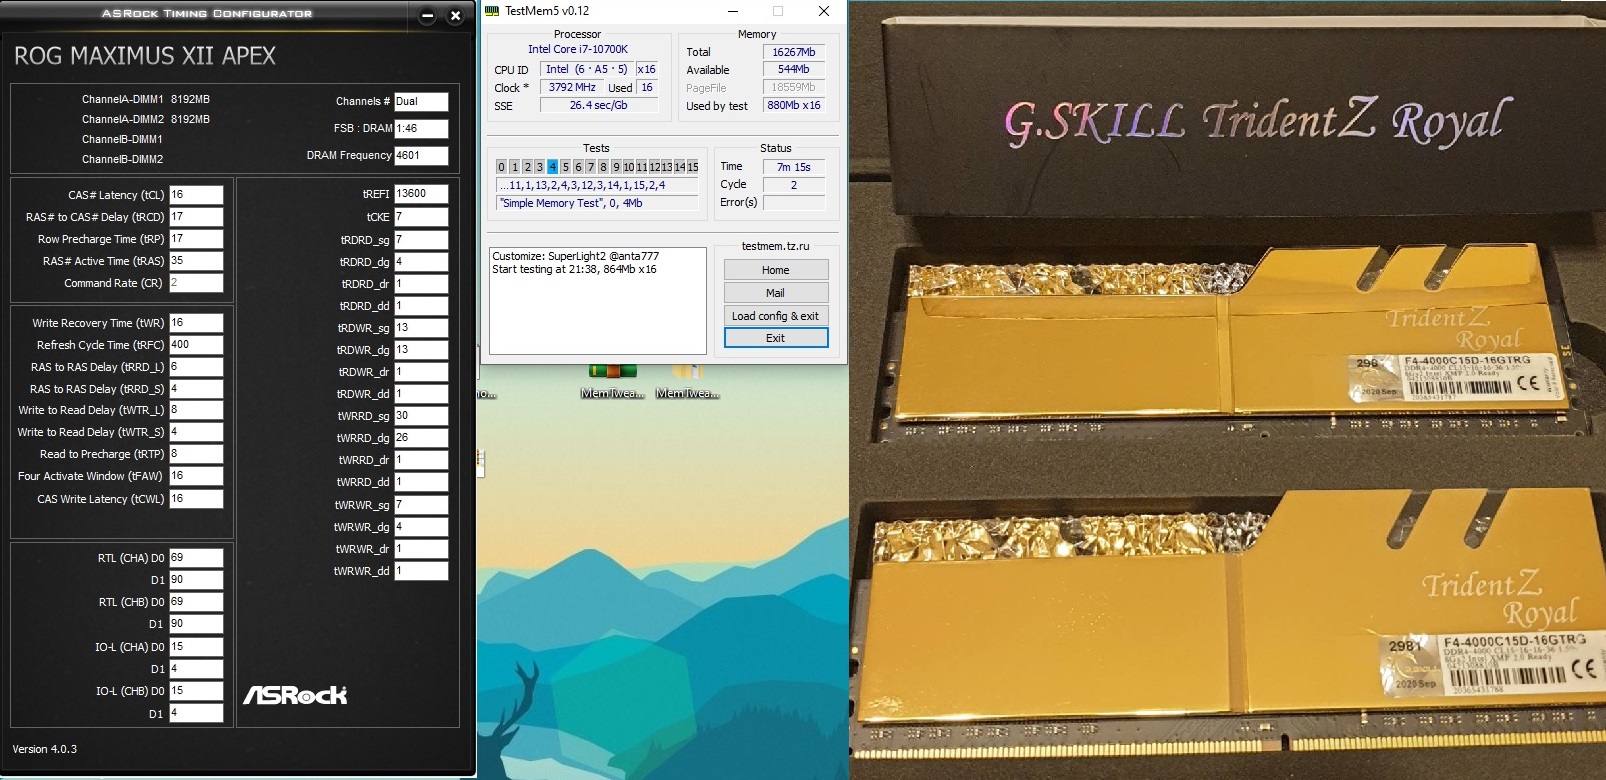This screenshot has width=1606, height=780.
Task: Click the tRDWR_dg value field
Action: (421, 350)
